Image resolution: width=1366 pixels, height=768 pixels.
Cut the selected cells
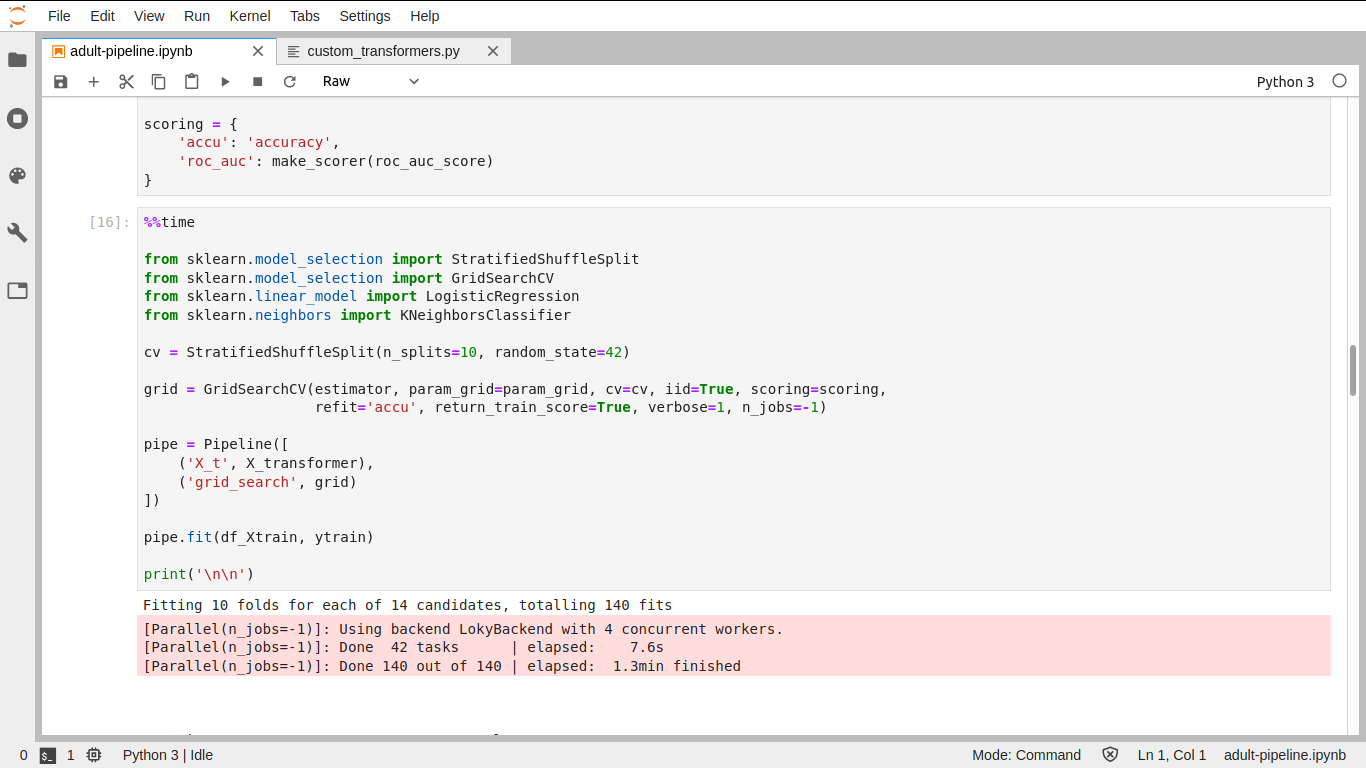point(126,81)
